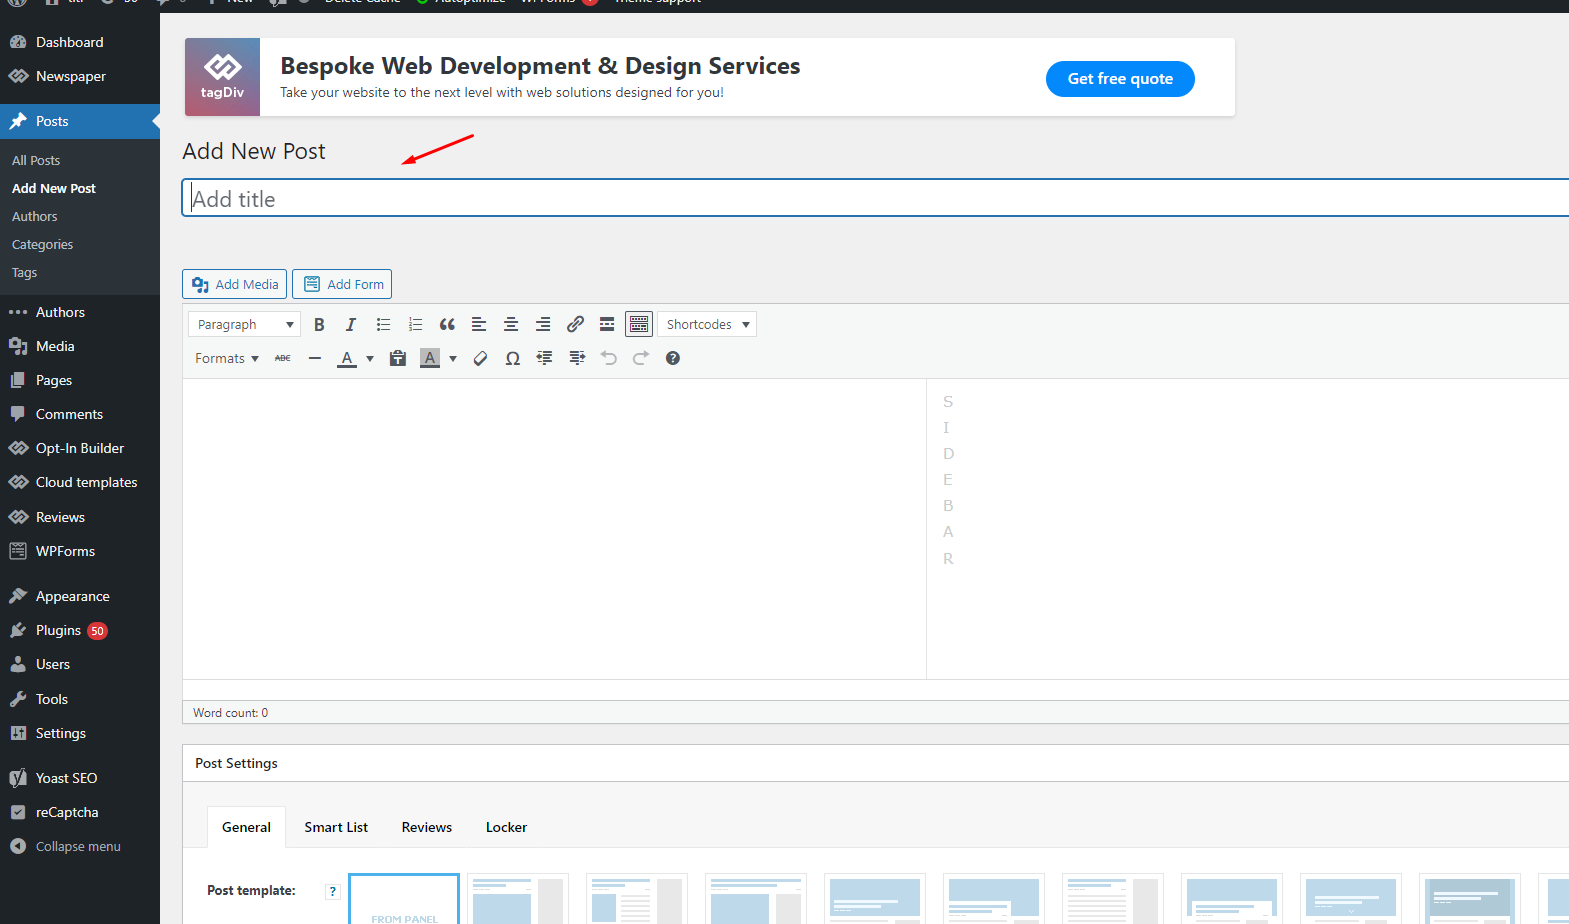Click inside the post content editor area
Viewport: 1569px width, 924px height.
point(554,529)
